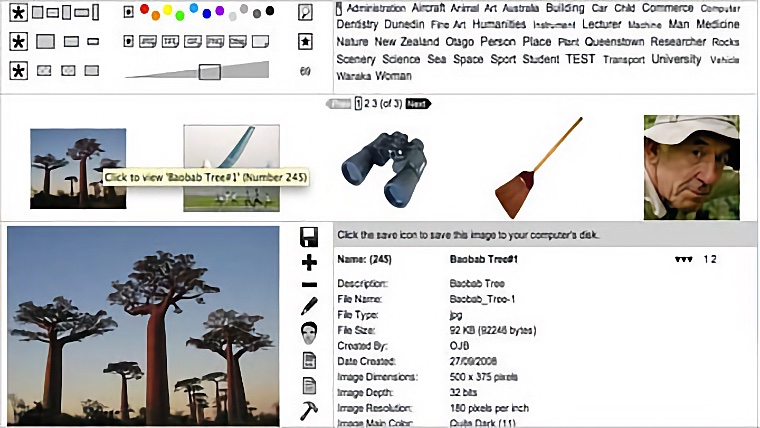Viewport: 760px width, 428px height.
Task: Click the size slider handle
Action: (209, 72)
